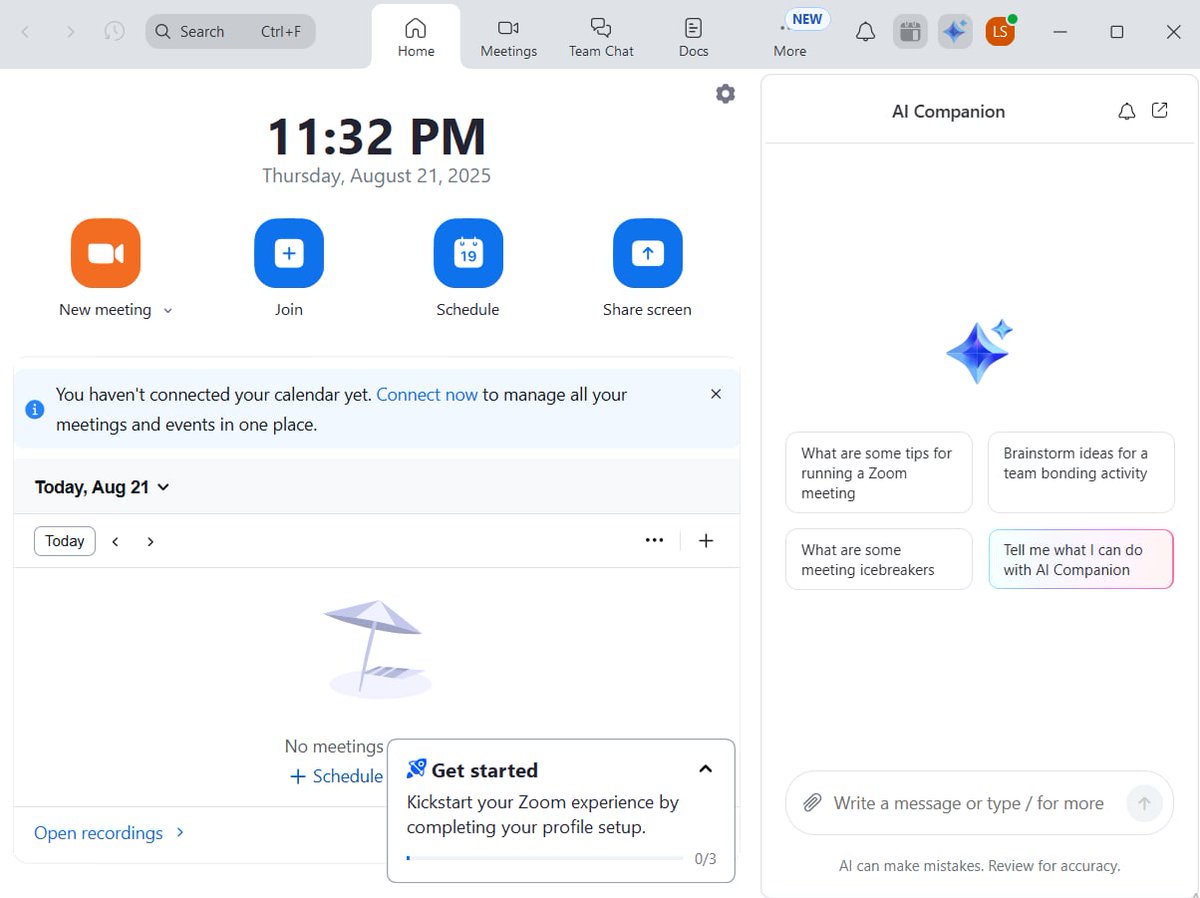Screen dimensions: 1200x898
Task: Expand the New meeting options arrow
Action: click(168, 311)
